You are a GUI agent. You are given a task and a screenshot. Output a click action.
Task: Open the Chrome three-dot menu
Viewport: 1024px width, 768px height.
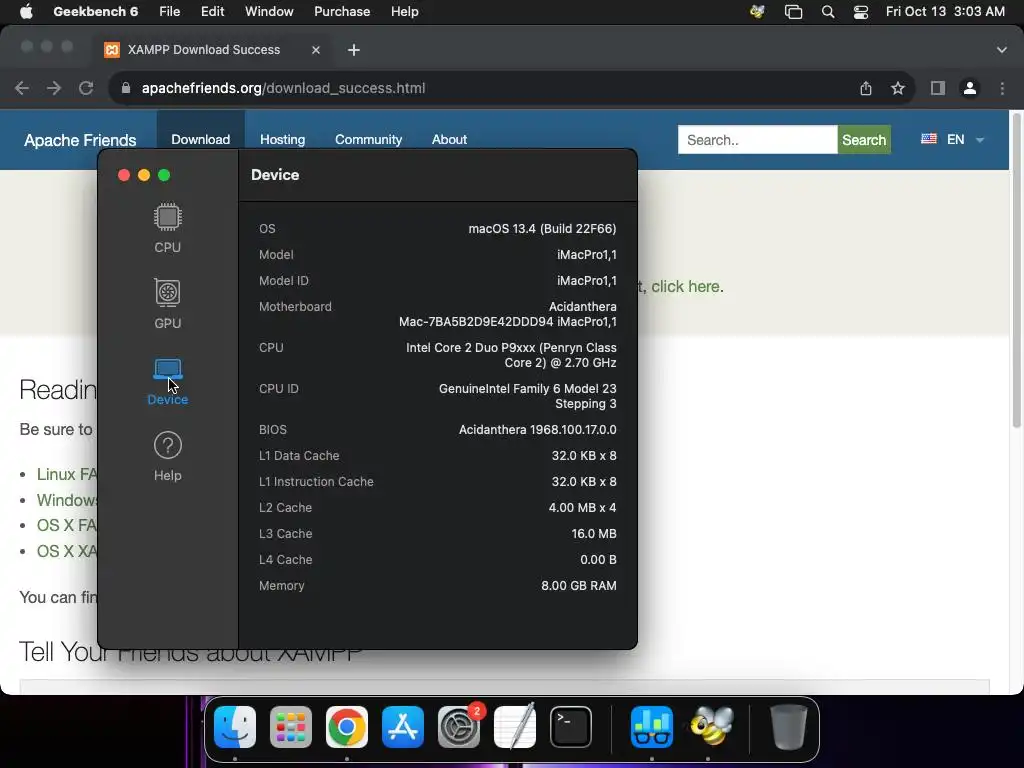click(1002, 88)
